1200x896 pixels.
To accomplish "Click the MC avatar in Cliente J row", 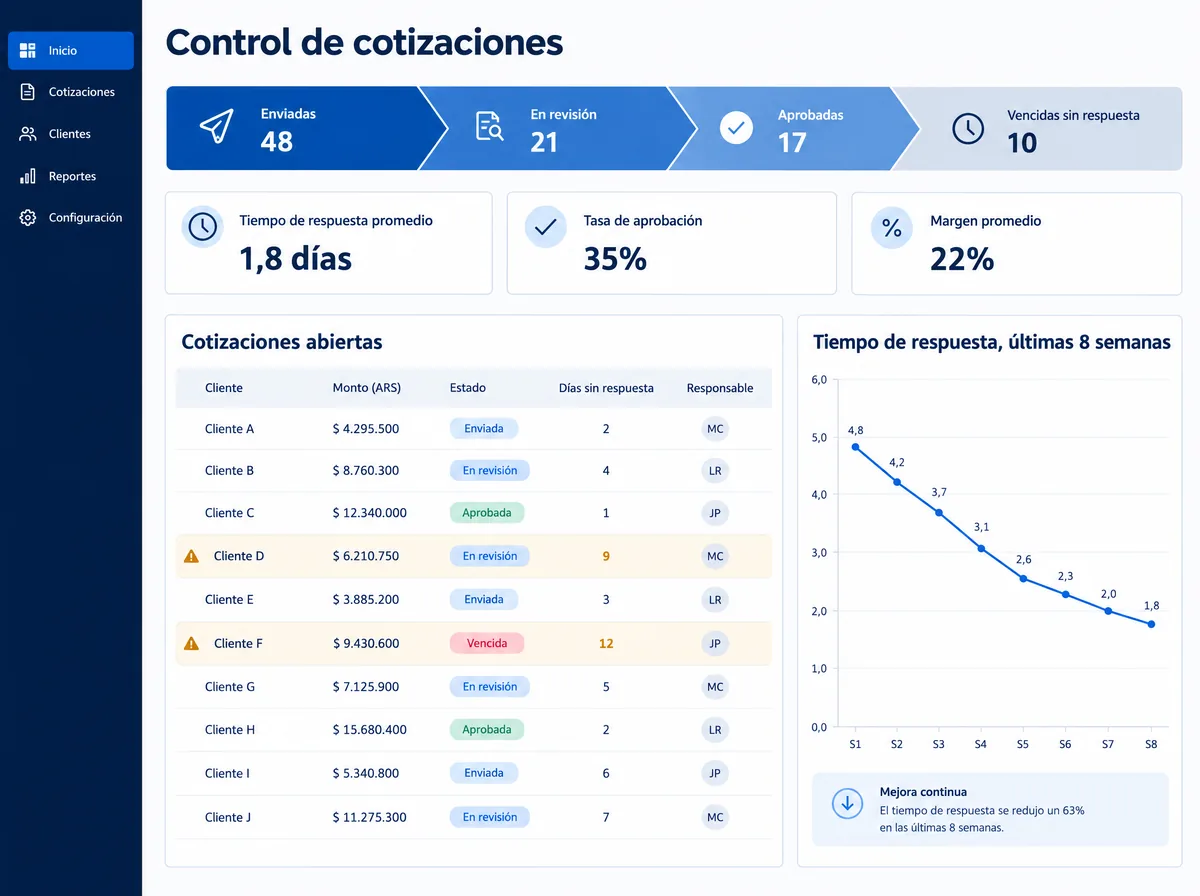I will tap(715, 817).
